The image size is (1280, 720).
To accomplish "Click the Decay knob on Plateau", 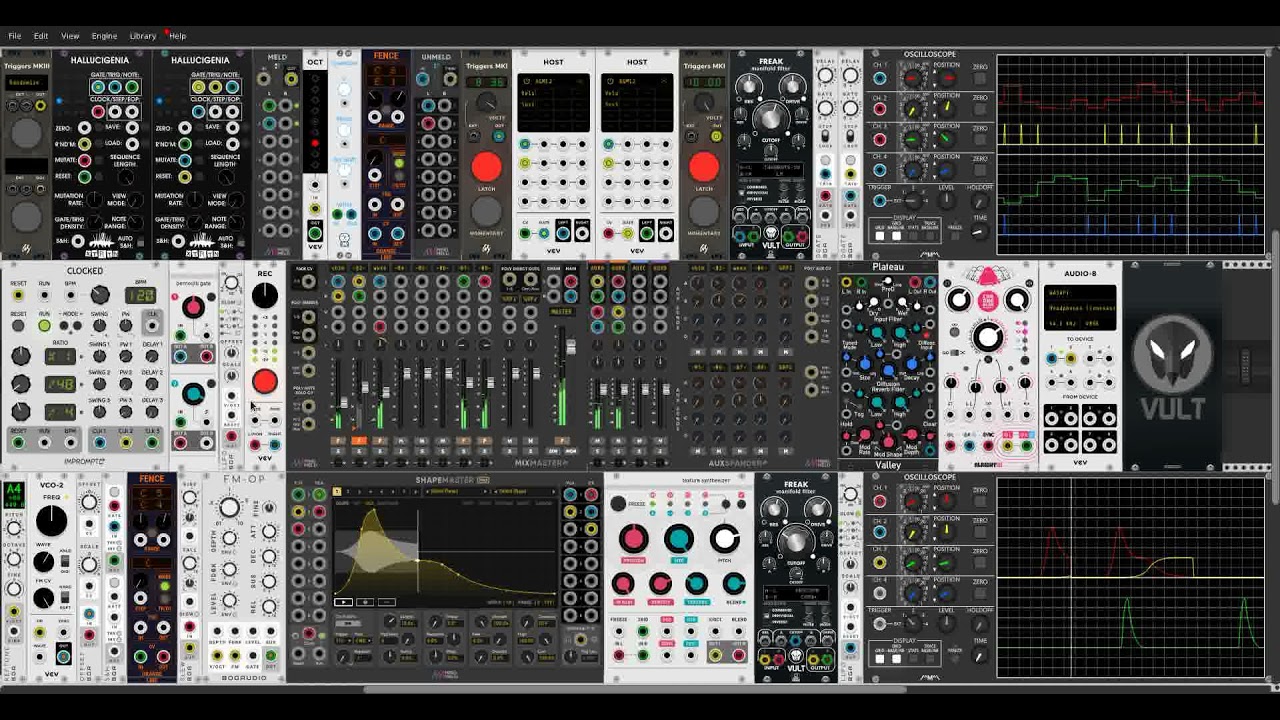I will [x=910, y=366].
